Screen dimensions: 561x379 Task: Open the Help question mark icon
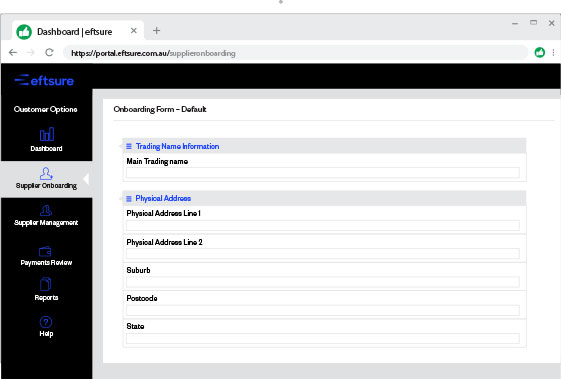(46, 322)
